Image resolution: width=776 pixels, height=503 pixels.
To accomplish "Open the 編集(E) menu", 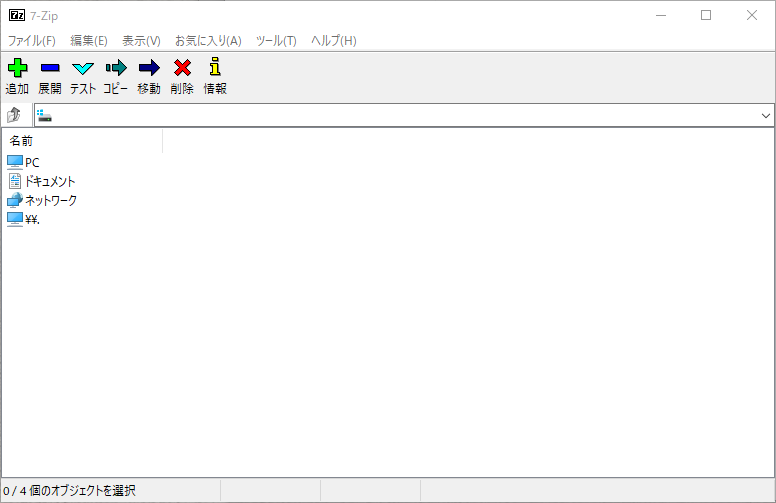I will [x=89, y=41].
